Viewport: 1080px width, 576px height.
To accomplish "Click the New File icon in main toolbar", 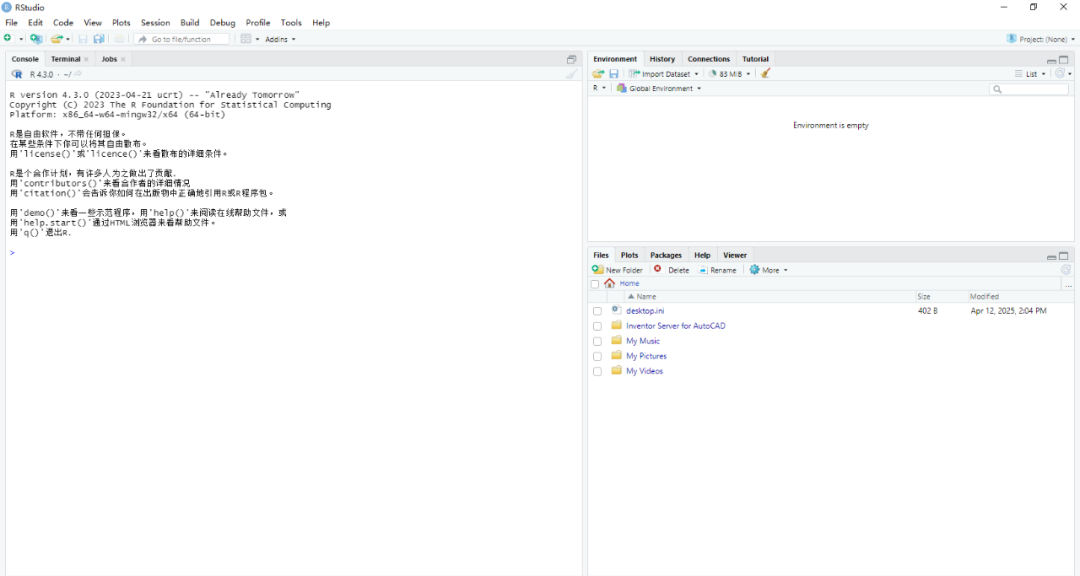I will click(8, 39).
